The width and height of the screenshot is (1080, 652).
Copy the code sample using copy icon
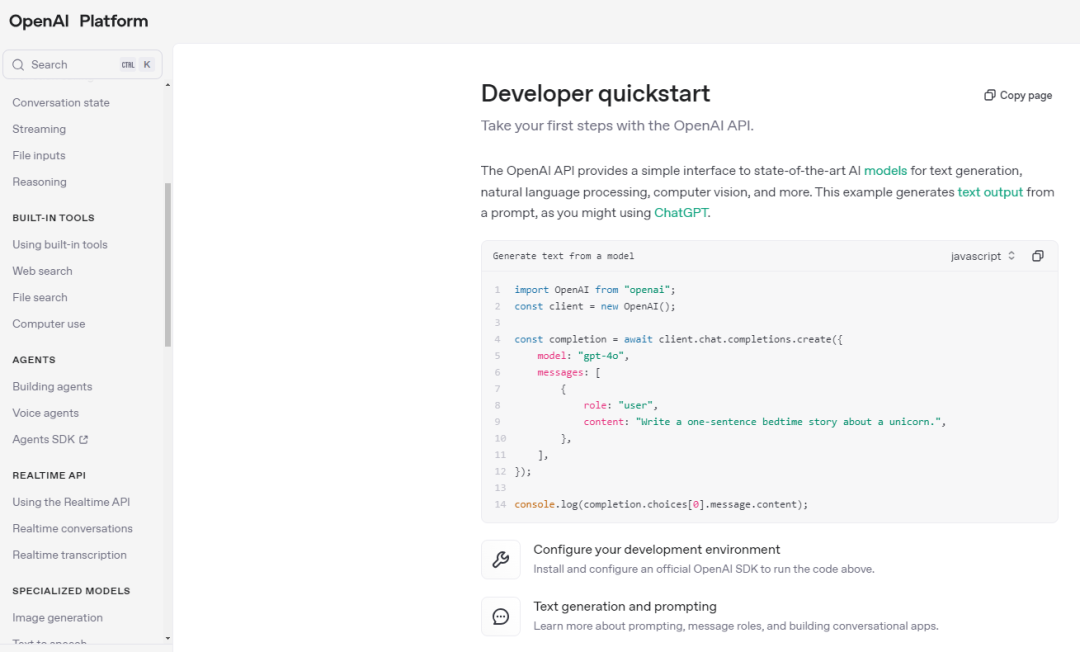pos(1037,256)
